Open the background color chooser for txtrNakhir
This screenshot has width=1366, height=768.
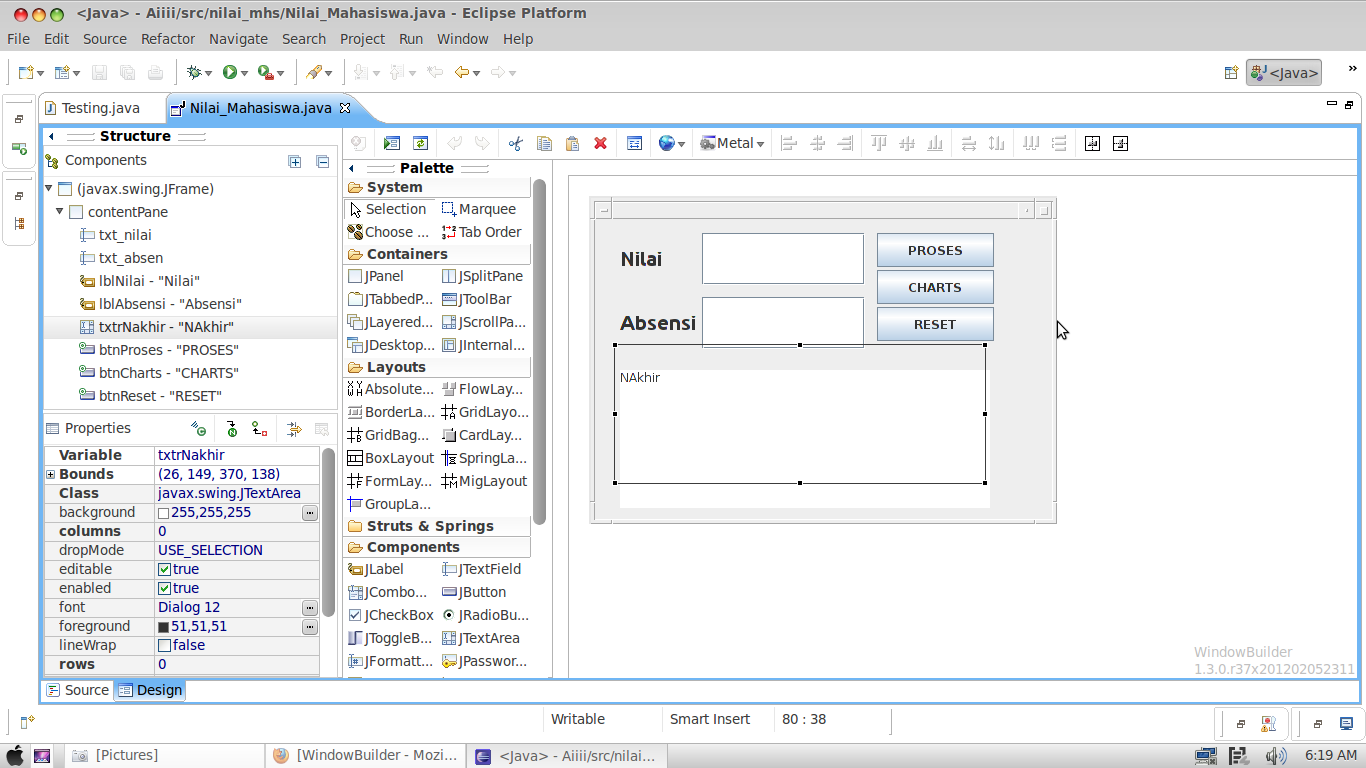[x=309, y=512]
